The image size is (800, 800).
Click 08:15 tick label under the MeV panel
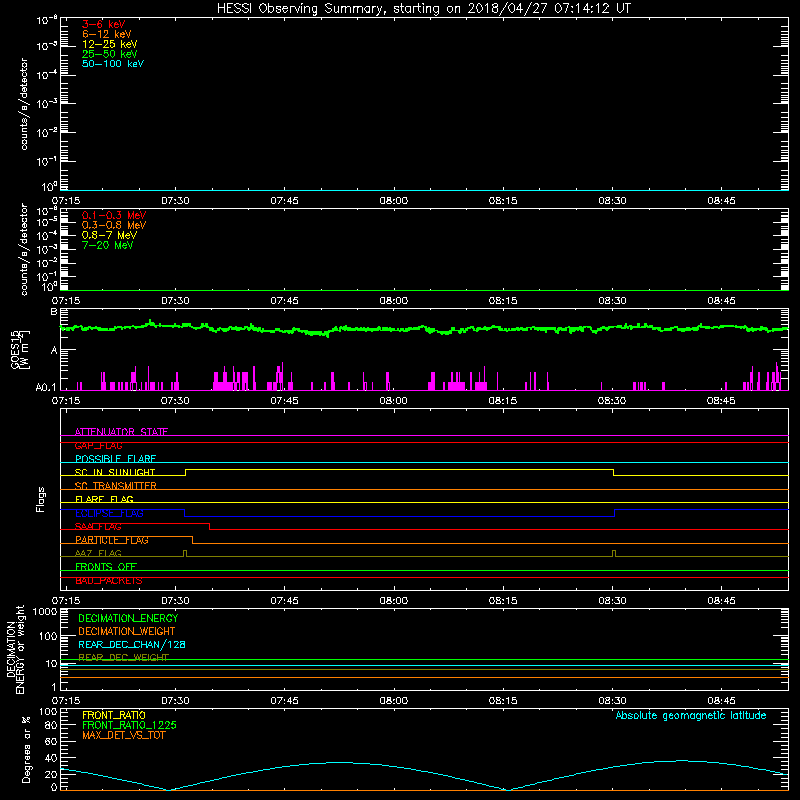tap(503, 301)
